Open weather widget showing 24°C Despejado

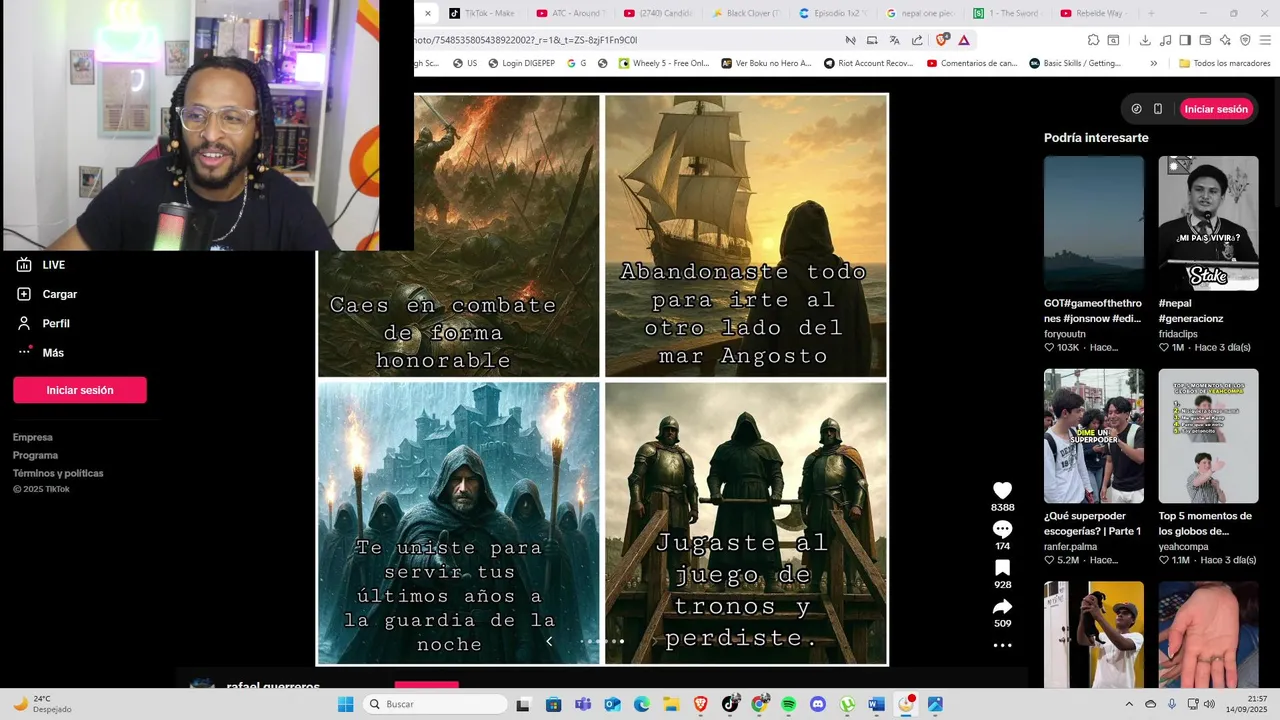tap(42, 704)
